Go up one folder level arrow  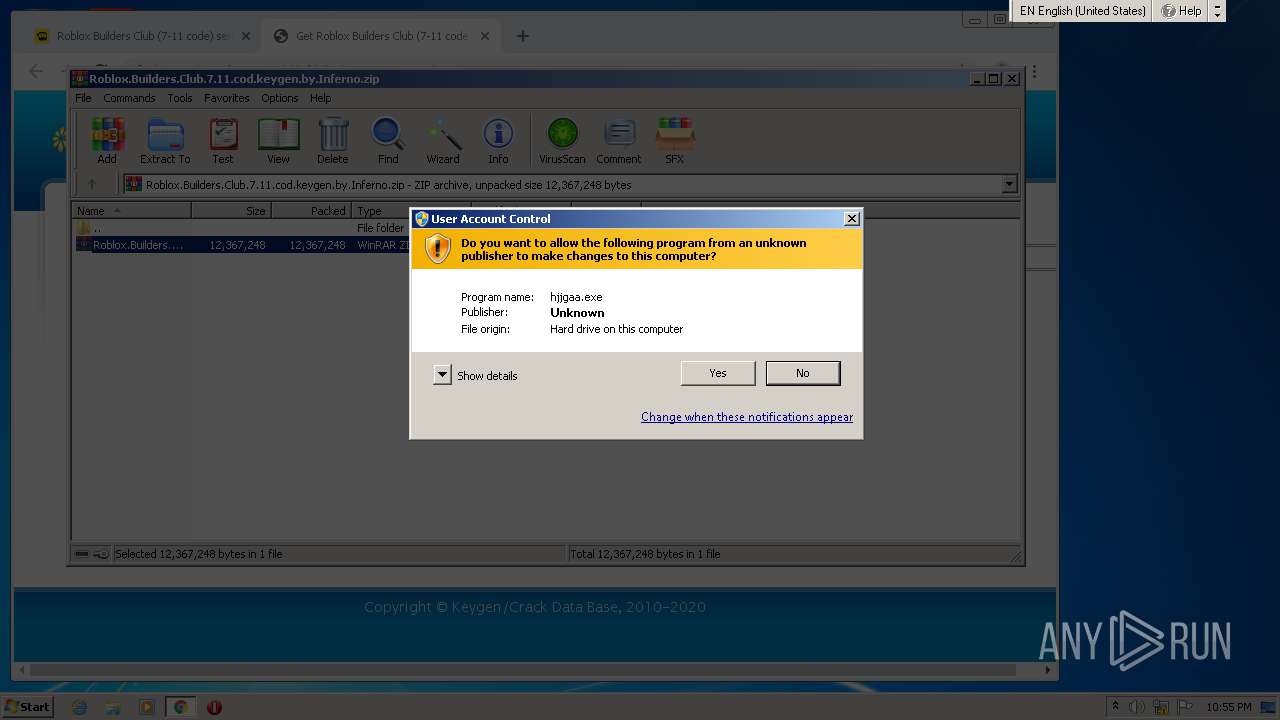click(x=92, y=184)
